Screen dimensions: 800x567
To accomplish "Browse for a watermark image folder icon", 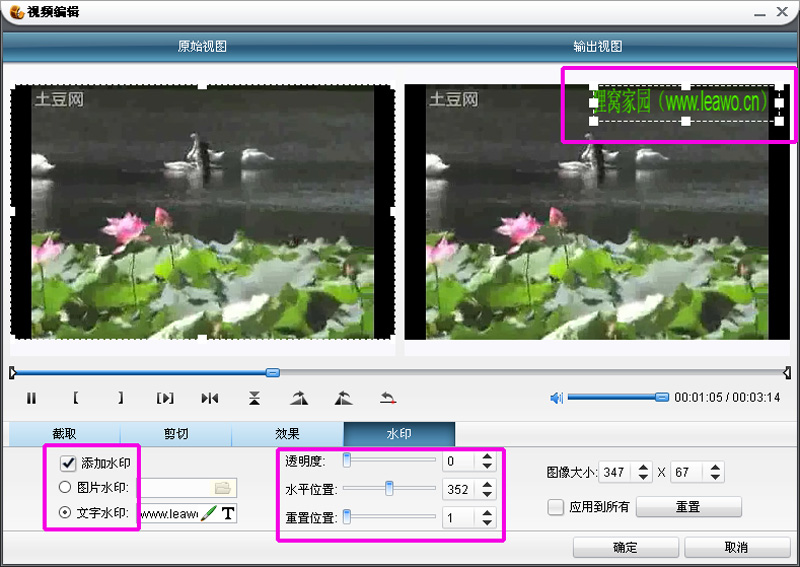I will [222, 488].
